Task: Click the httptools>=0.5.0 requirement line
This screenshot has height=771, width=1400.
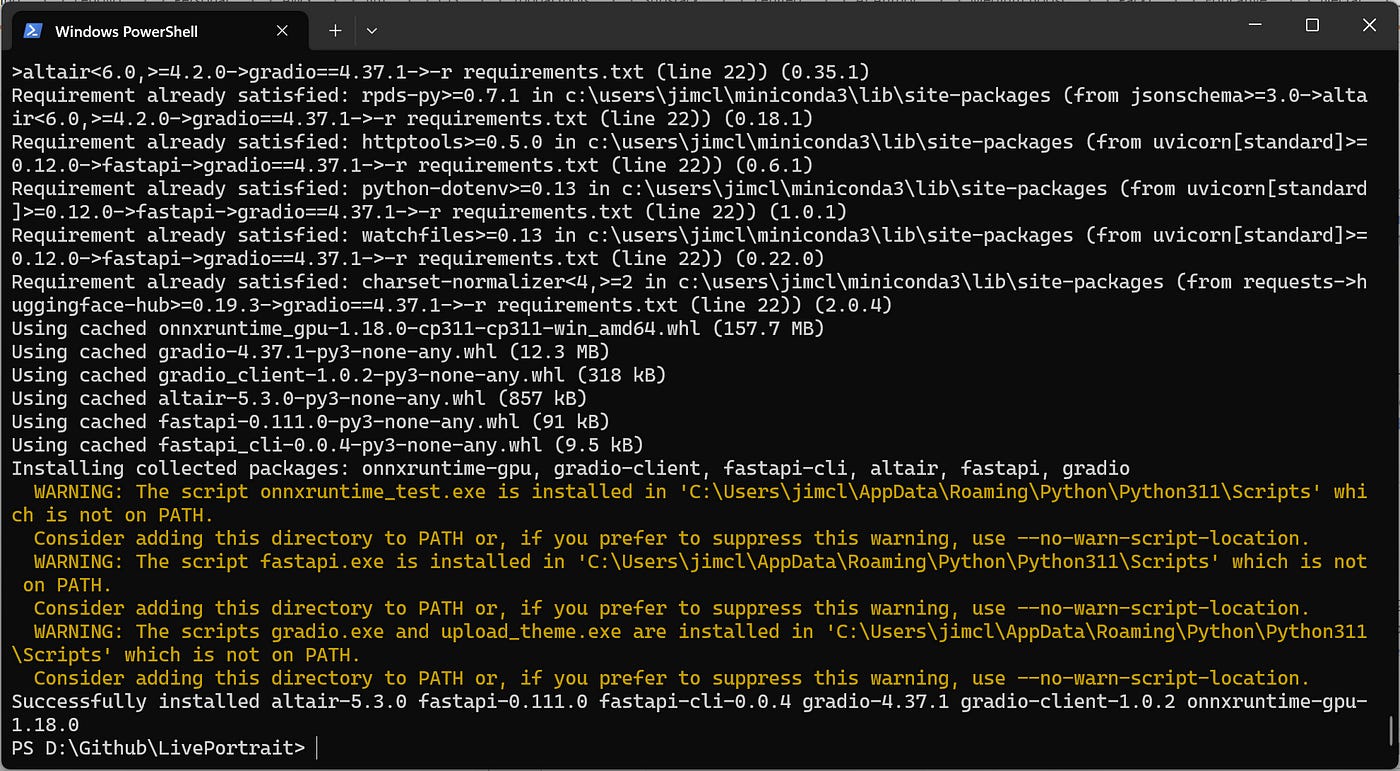Action: coord(689,153)
